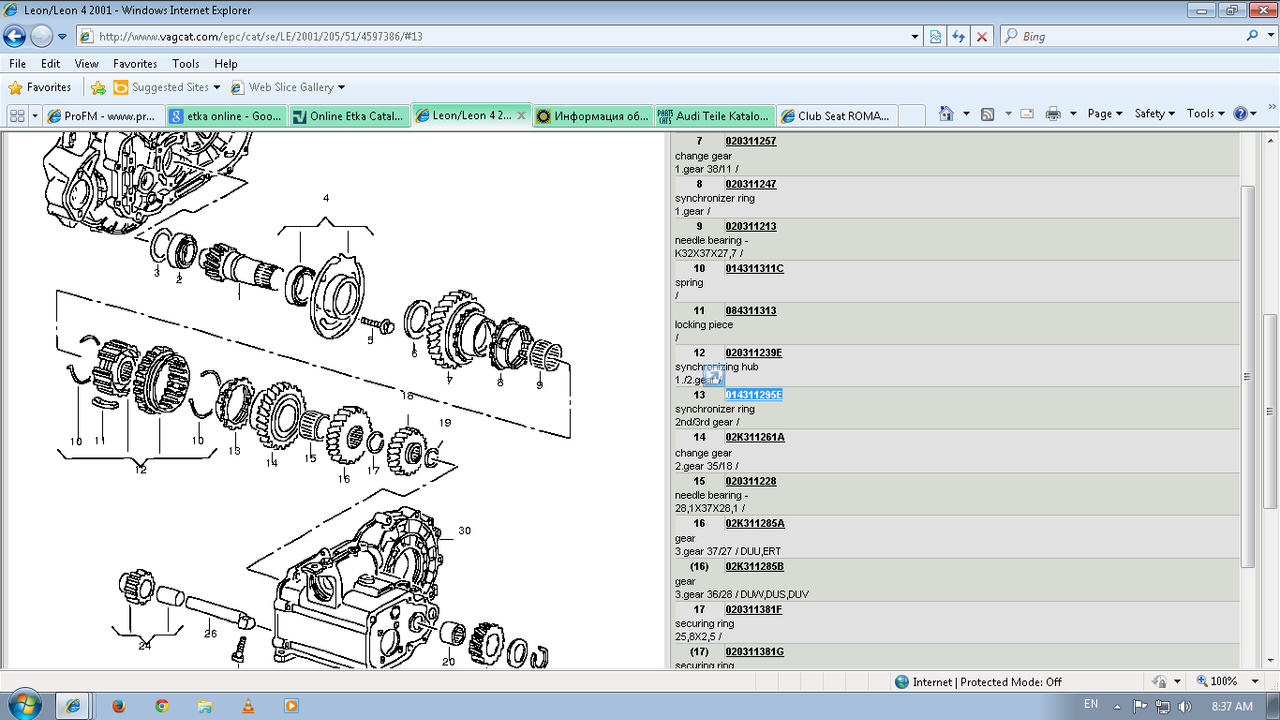1280x720 pixels.
Task: Stop page loading with the red X icon
Action: 982,36
